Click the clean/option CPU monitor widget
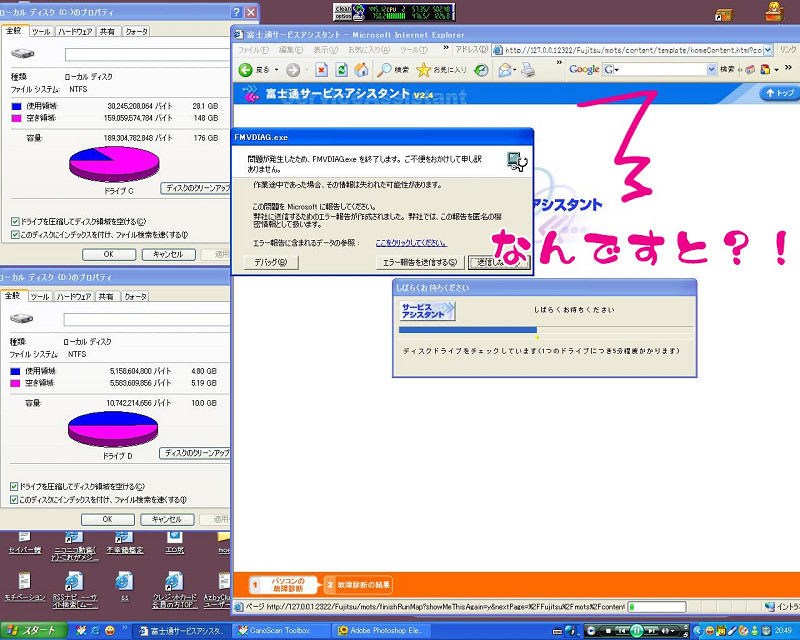 click(x=394, y=12)
